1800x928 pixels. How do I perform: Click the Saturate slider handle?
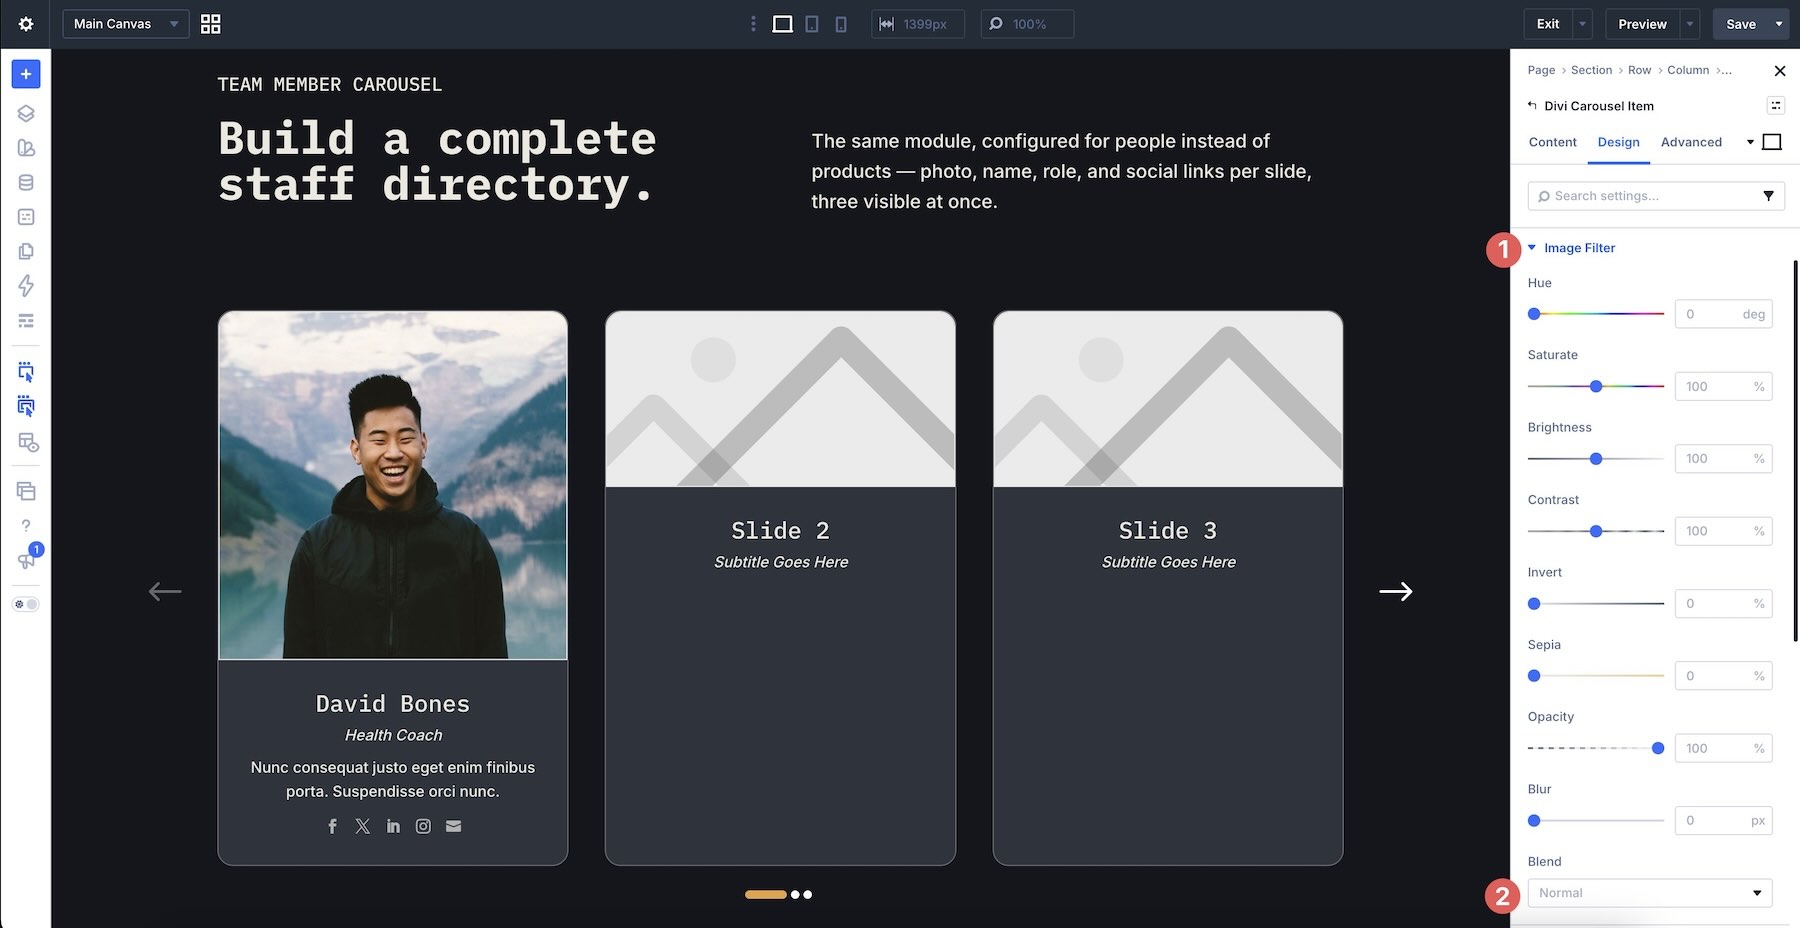[x=1596, y=386]
